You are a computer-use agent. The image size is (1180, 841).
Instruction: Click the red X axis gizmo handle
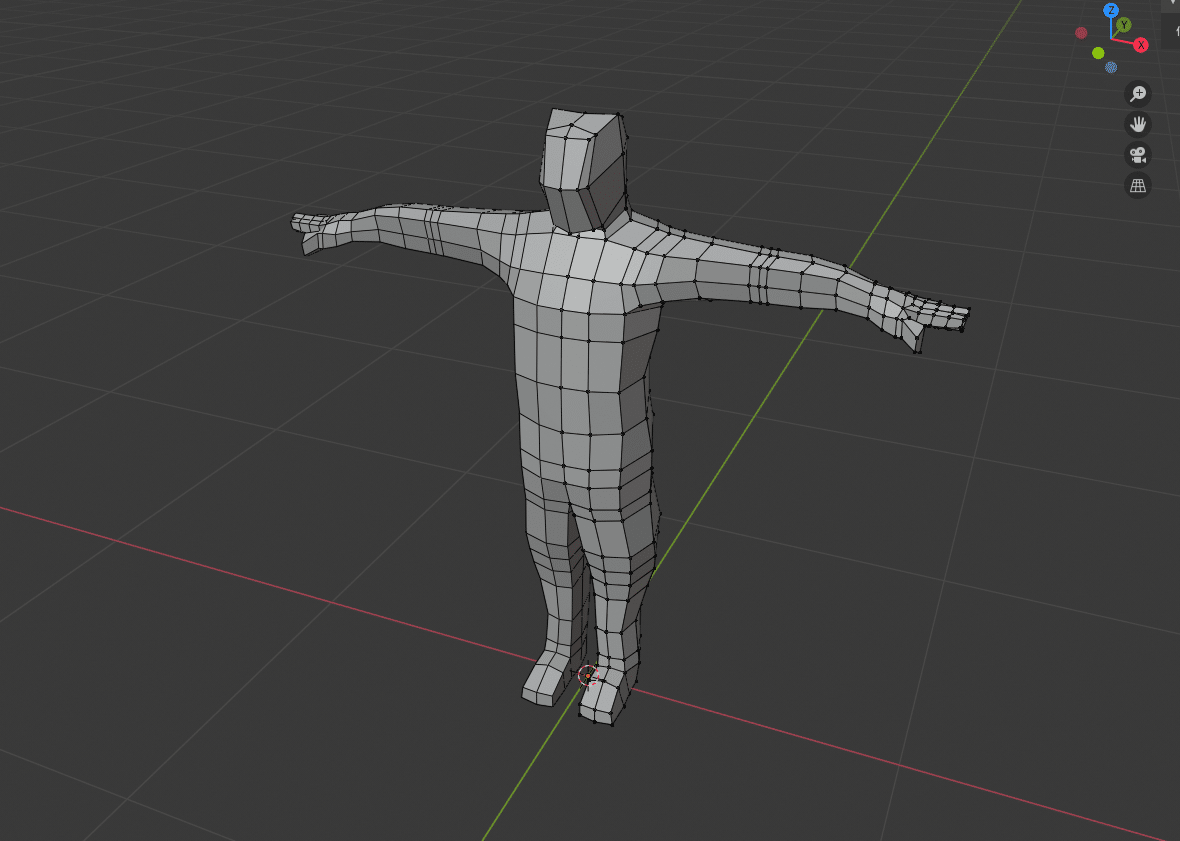tap(1141, 45)
